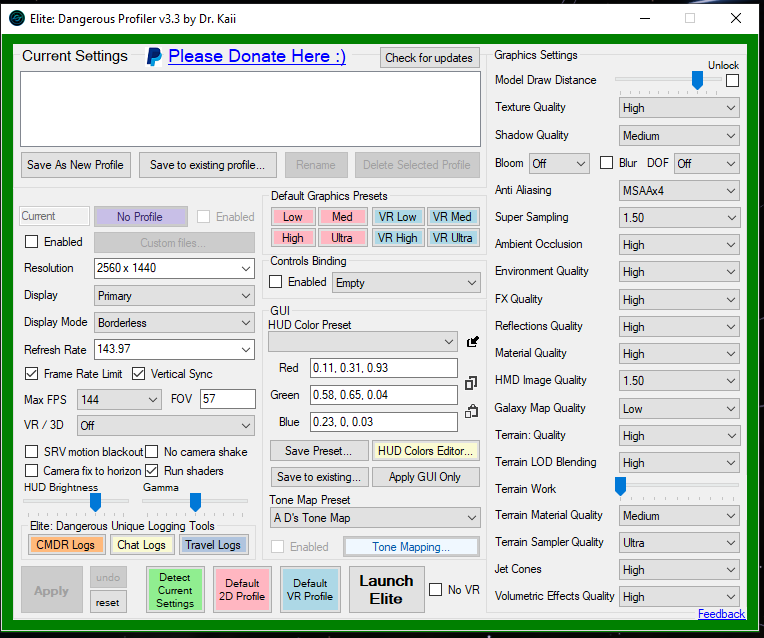Open the Anti Aliasing dropdown

679,191
